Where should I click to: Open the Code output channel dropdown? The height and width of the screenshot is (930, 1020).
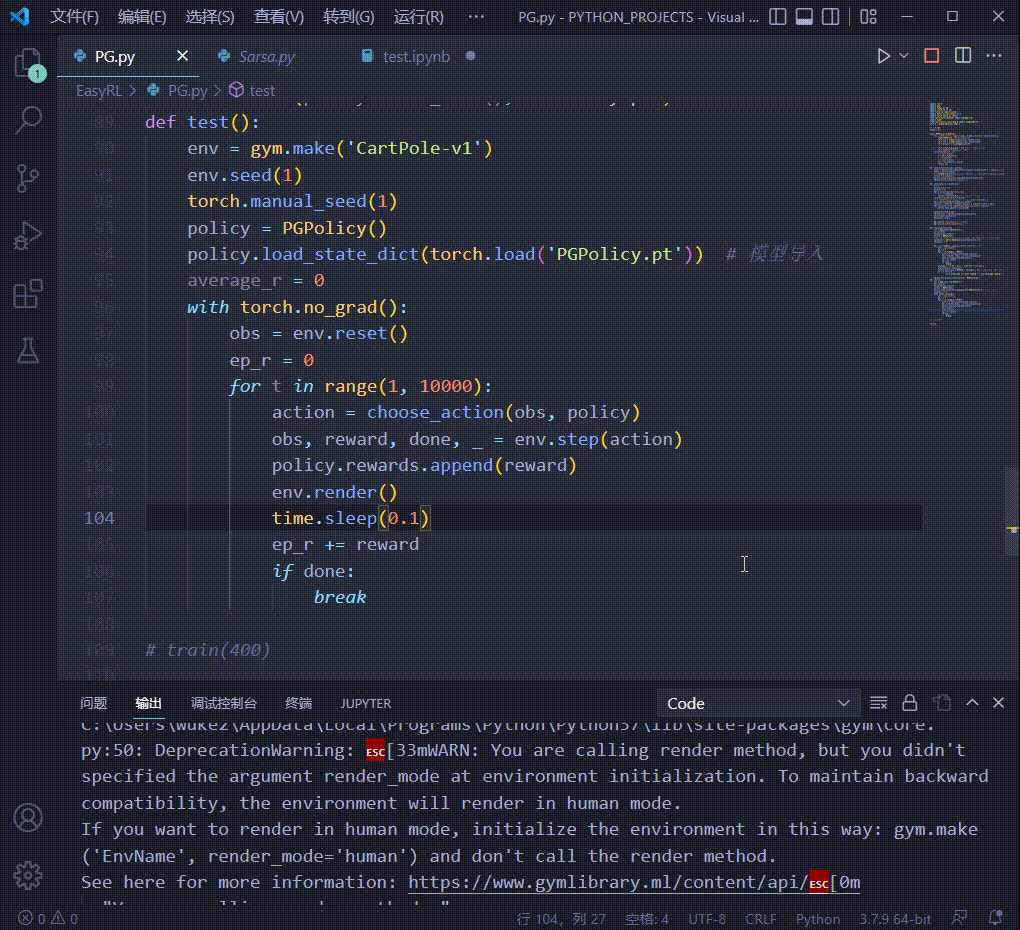758,703
